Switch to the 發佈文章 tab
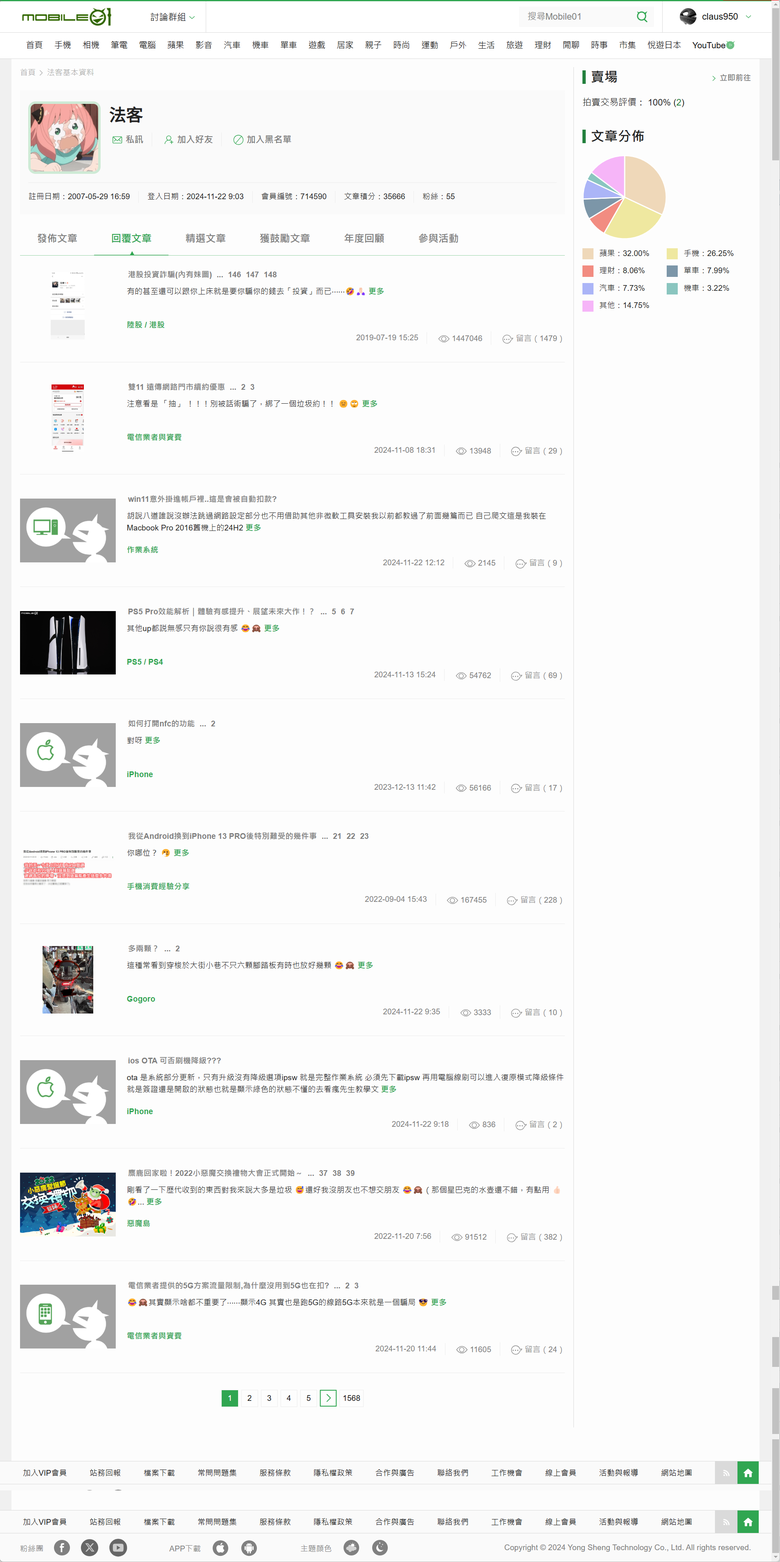 point(57,239)
